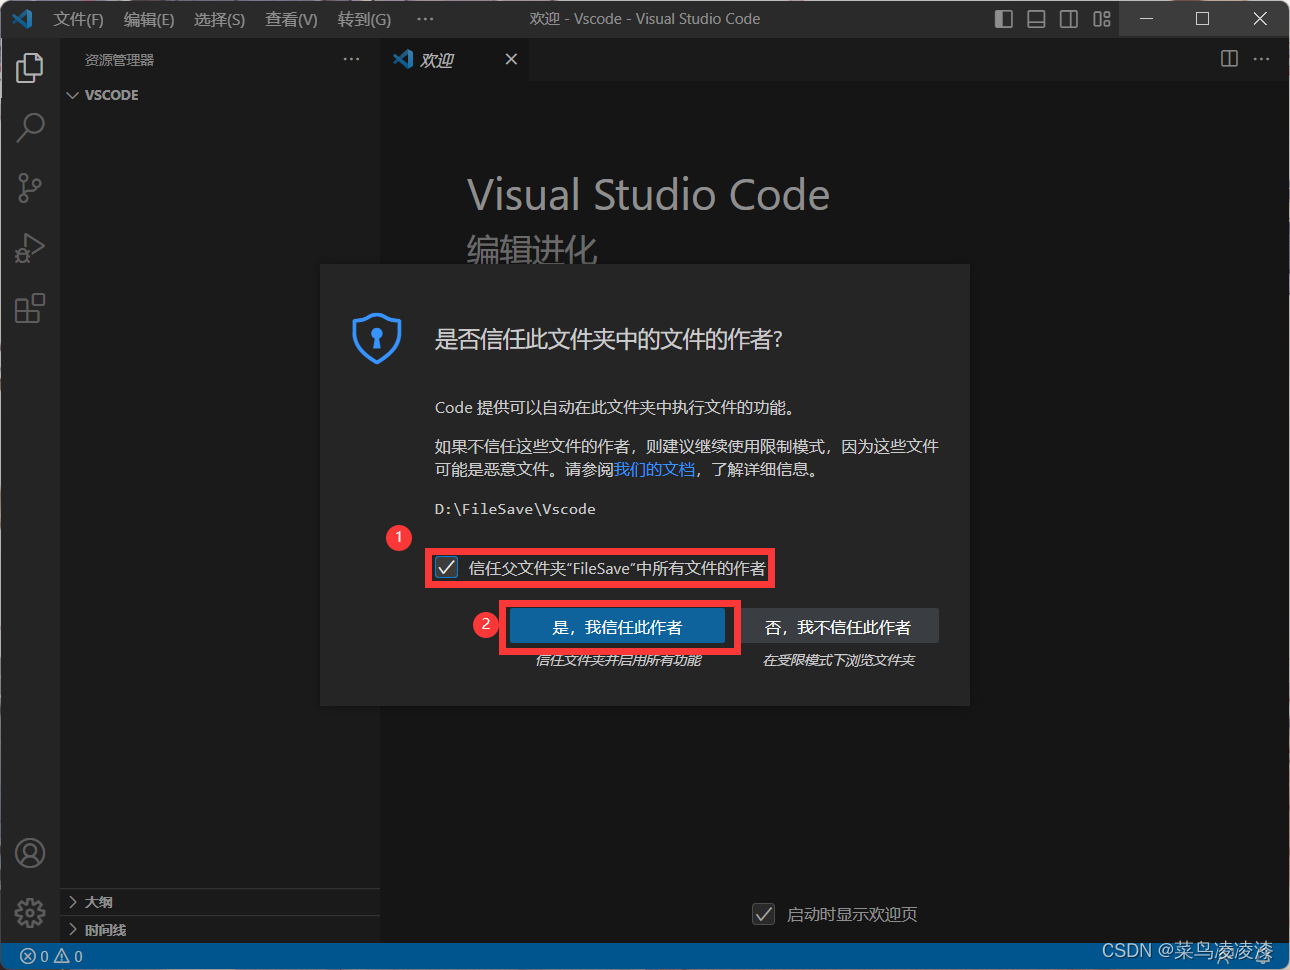
Task: Maximize the VS Code window
Action: (1203, 19)
